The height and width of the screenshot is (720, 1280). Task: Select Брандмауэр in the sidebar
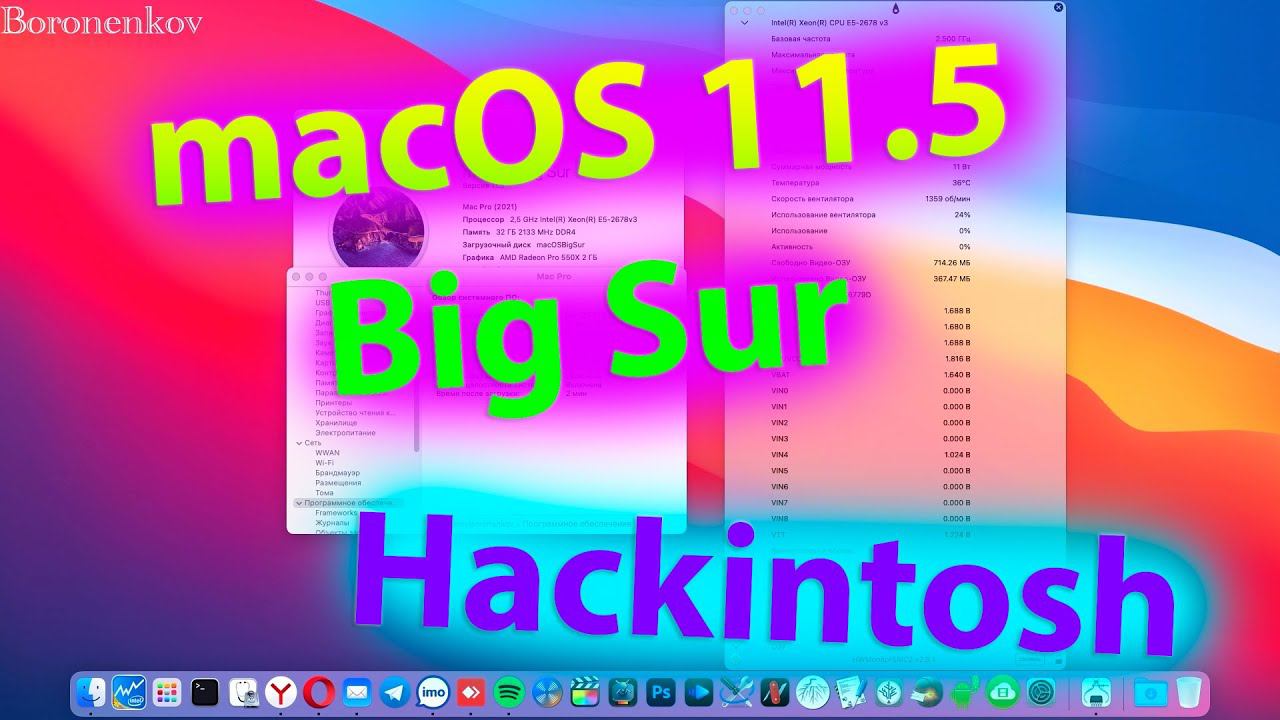(337, 473)
